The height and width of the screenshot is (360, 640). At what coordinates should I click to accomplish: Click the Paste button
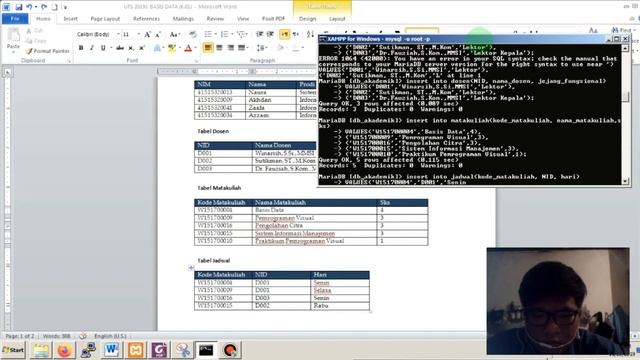pyautogui.click(x=13, y=41)
